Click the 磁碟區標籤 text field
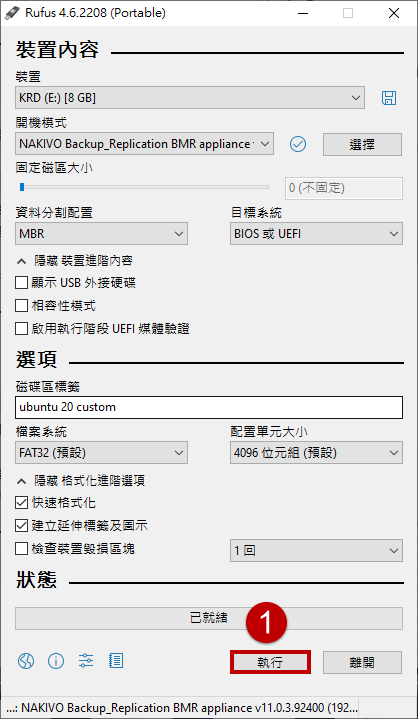The width and height of the screenshot is (418, 719). pyautogui.click(x=209, y=408)
